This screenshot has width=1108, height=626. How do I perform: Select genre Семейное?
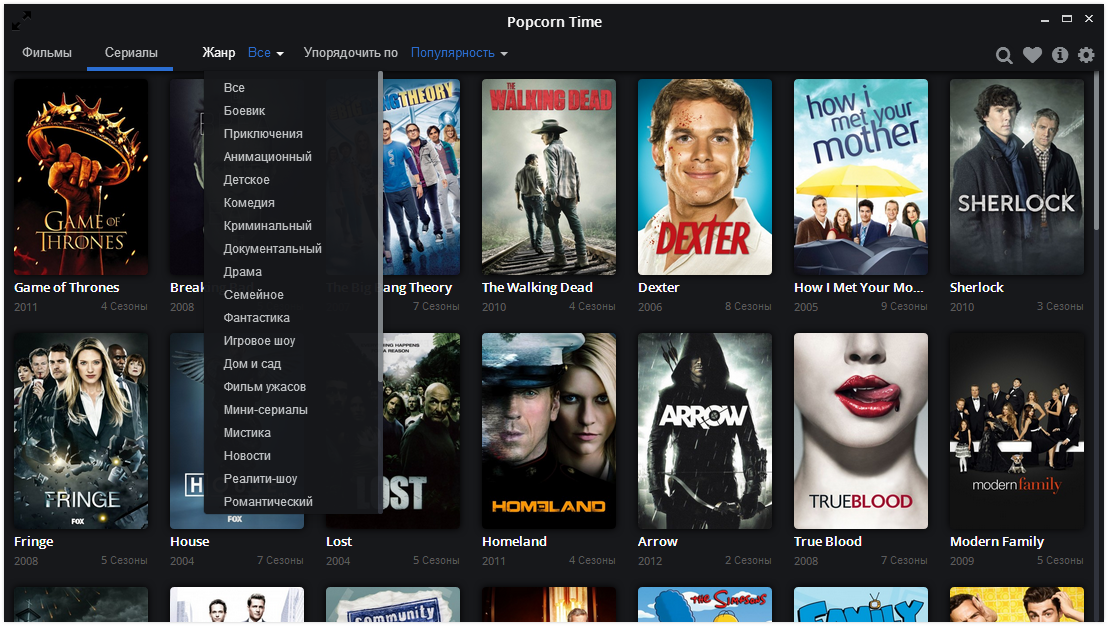(x=253, y=295)
